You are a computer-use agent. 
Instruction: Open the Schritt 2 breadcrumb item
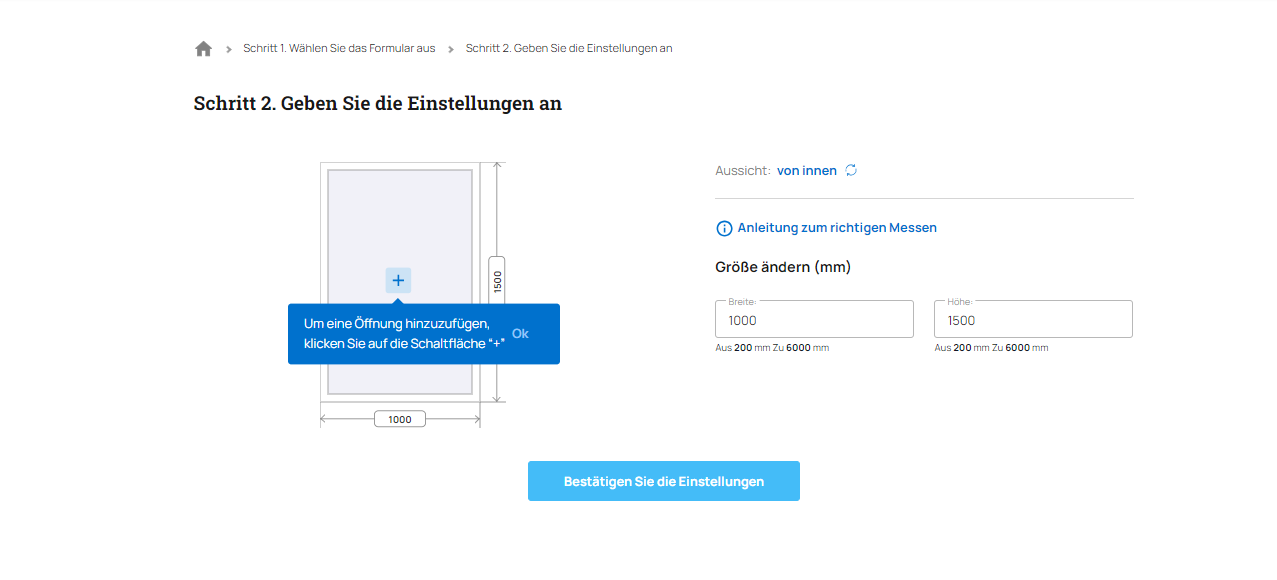coord(569,48)
